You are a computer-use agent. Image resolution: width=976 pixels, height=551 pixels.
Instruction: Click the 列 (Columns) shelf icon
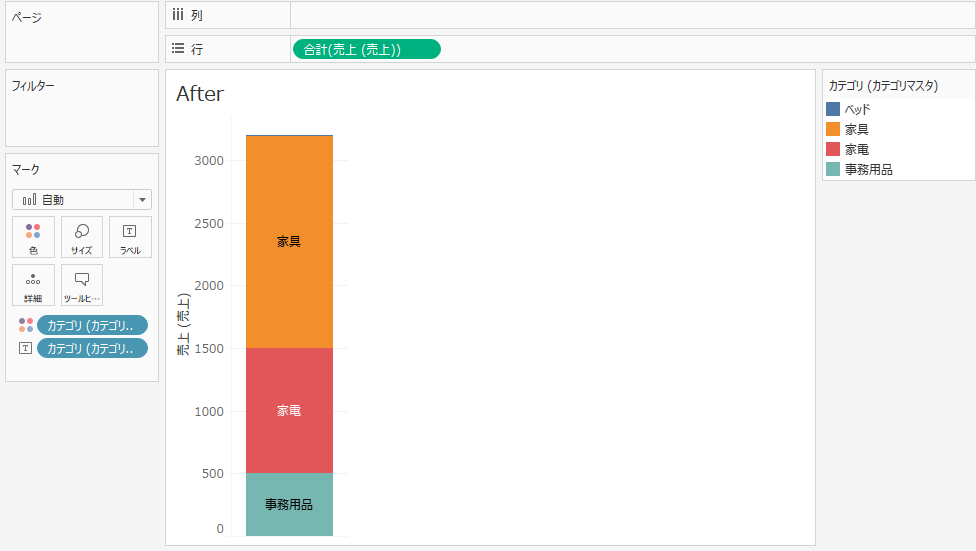point(178,15)
